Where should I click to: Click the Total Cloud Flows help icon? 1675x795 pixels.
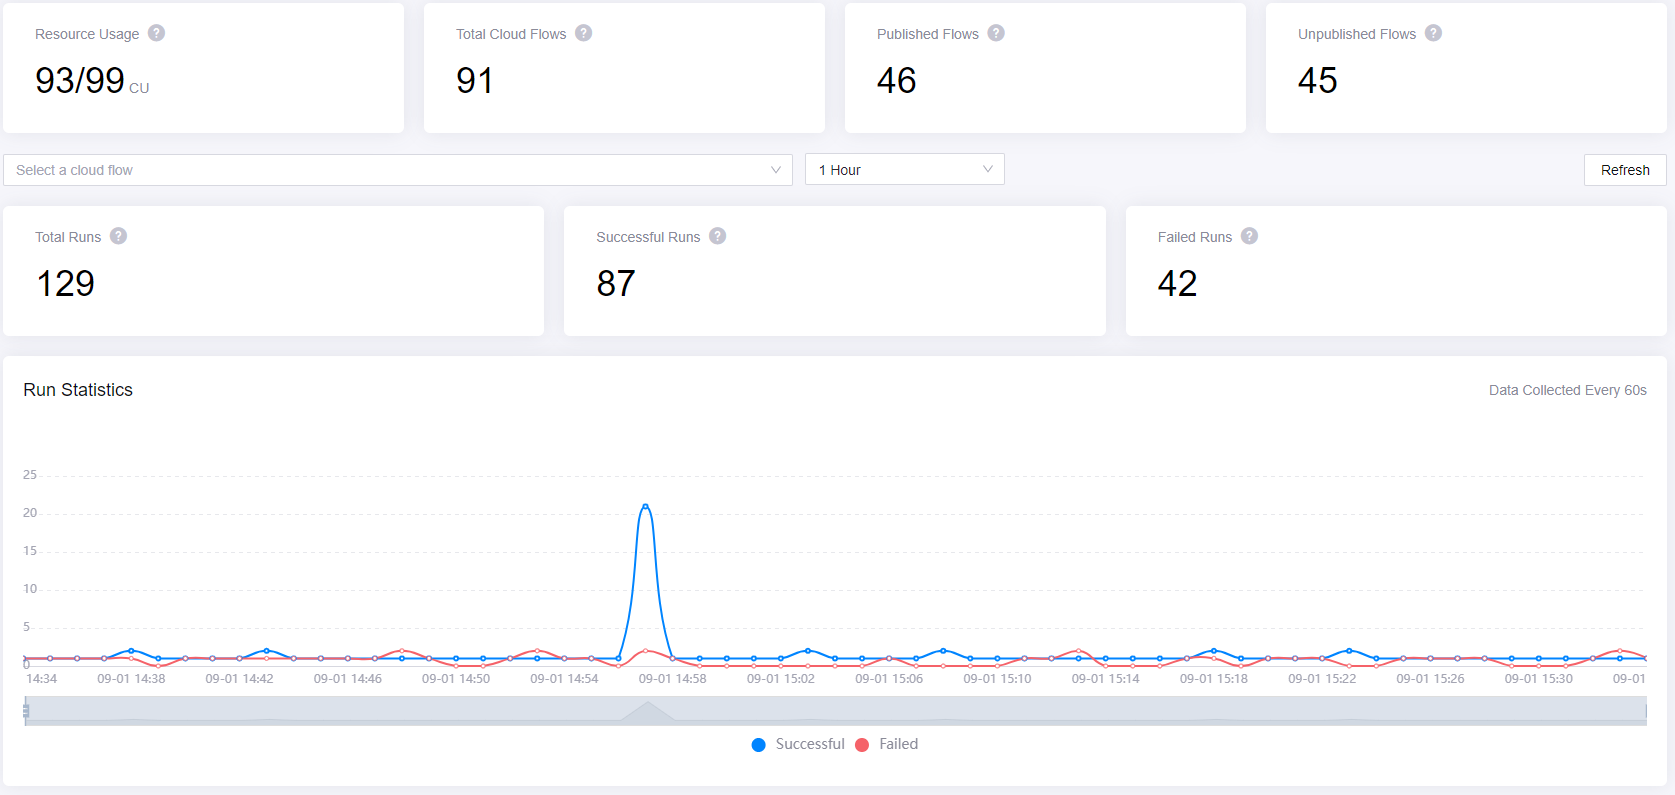coord(583,33)
